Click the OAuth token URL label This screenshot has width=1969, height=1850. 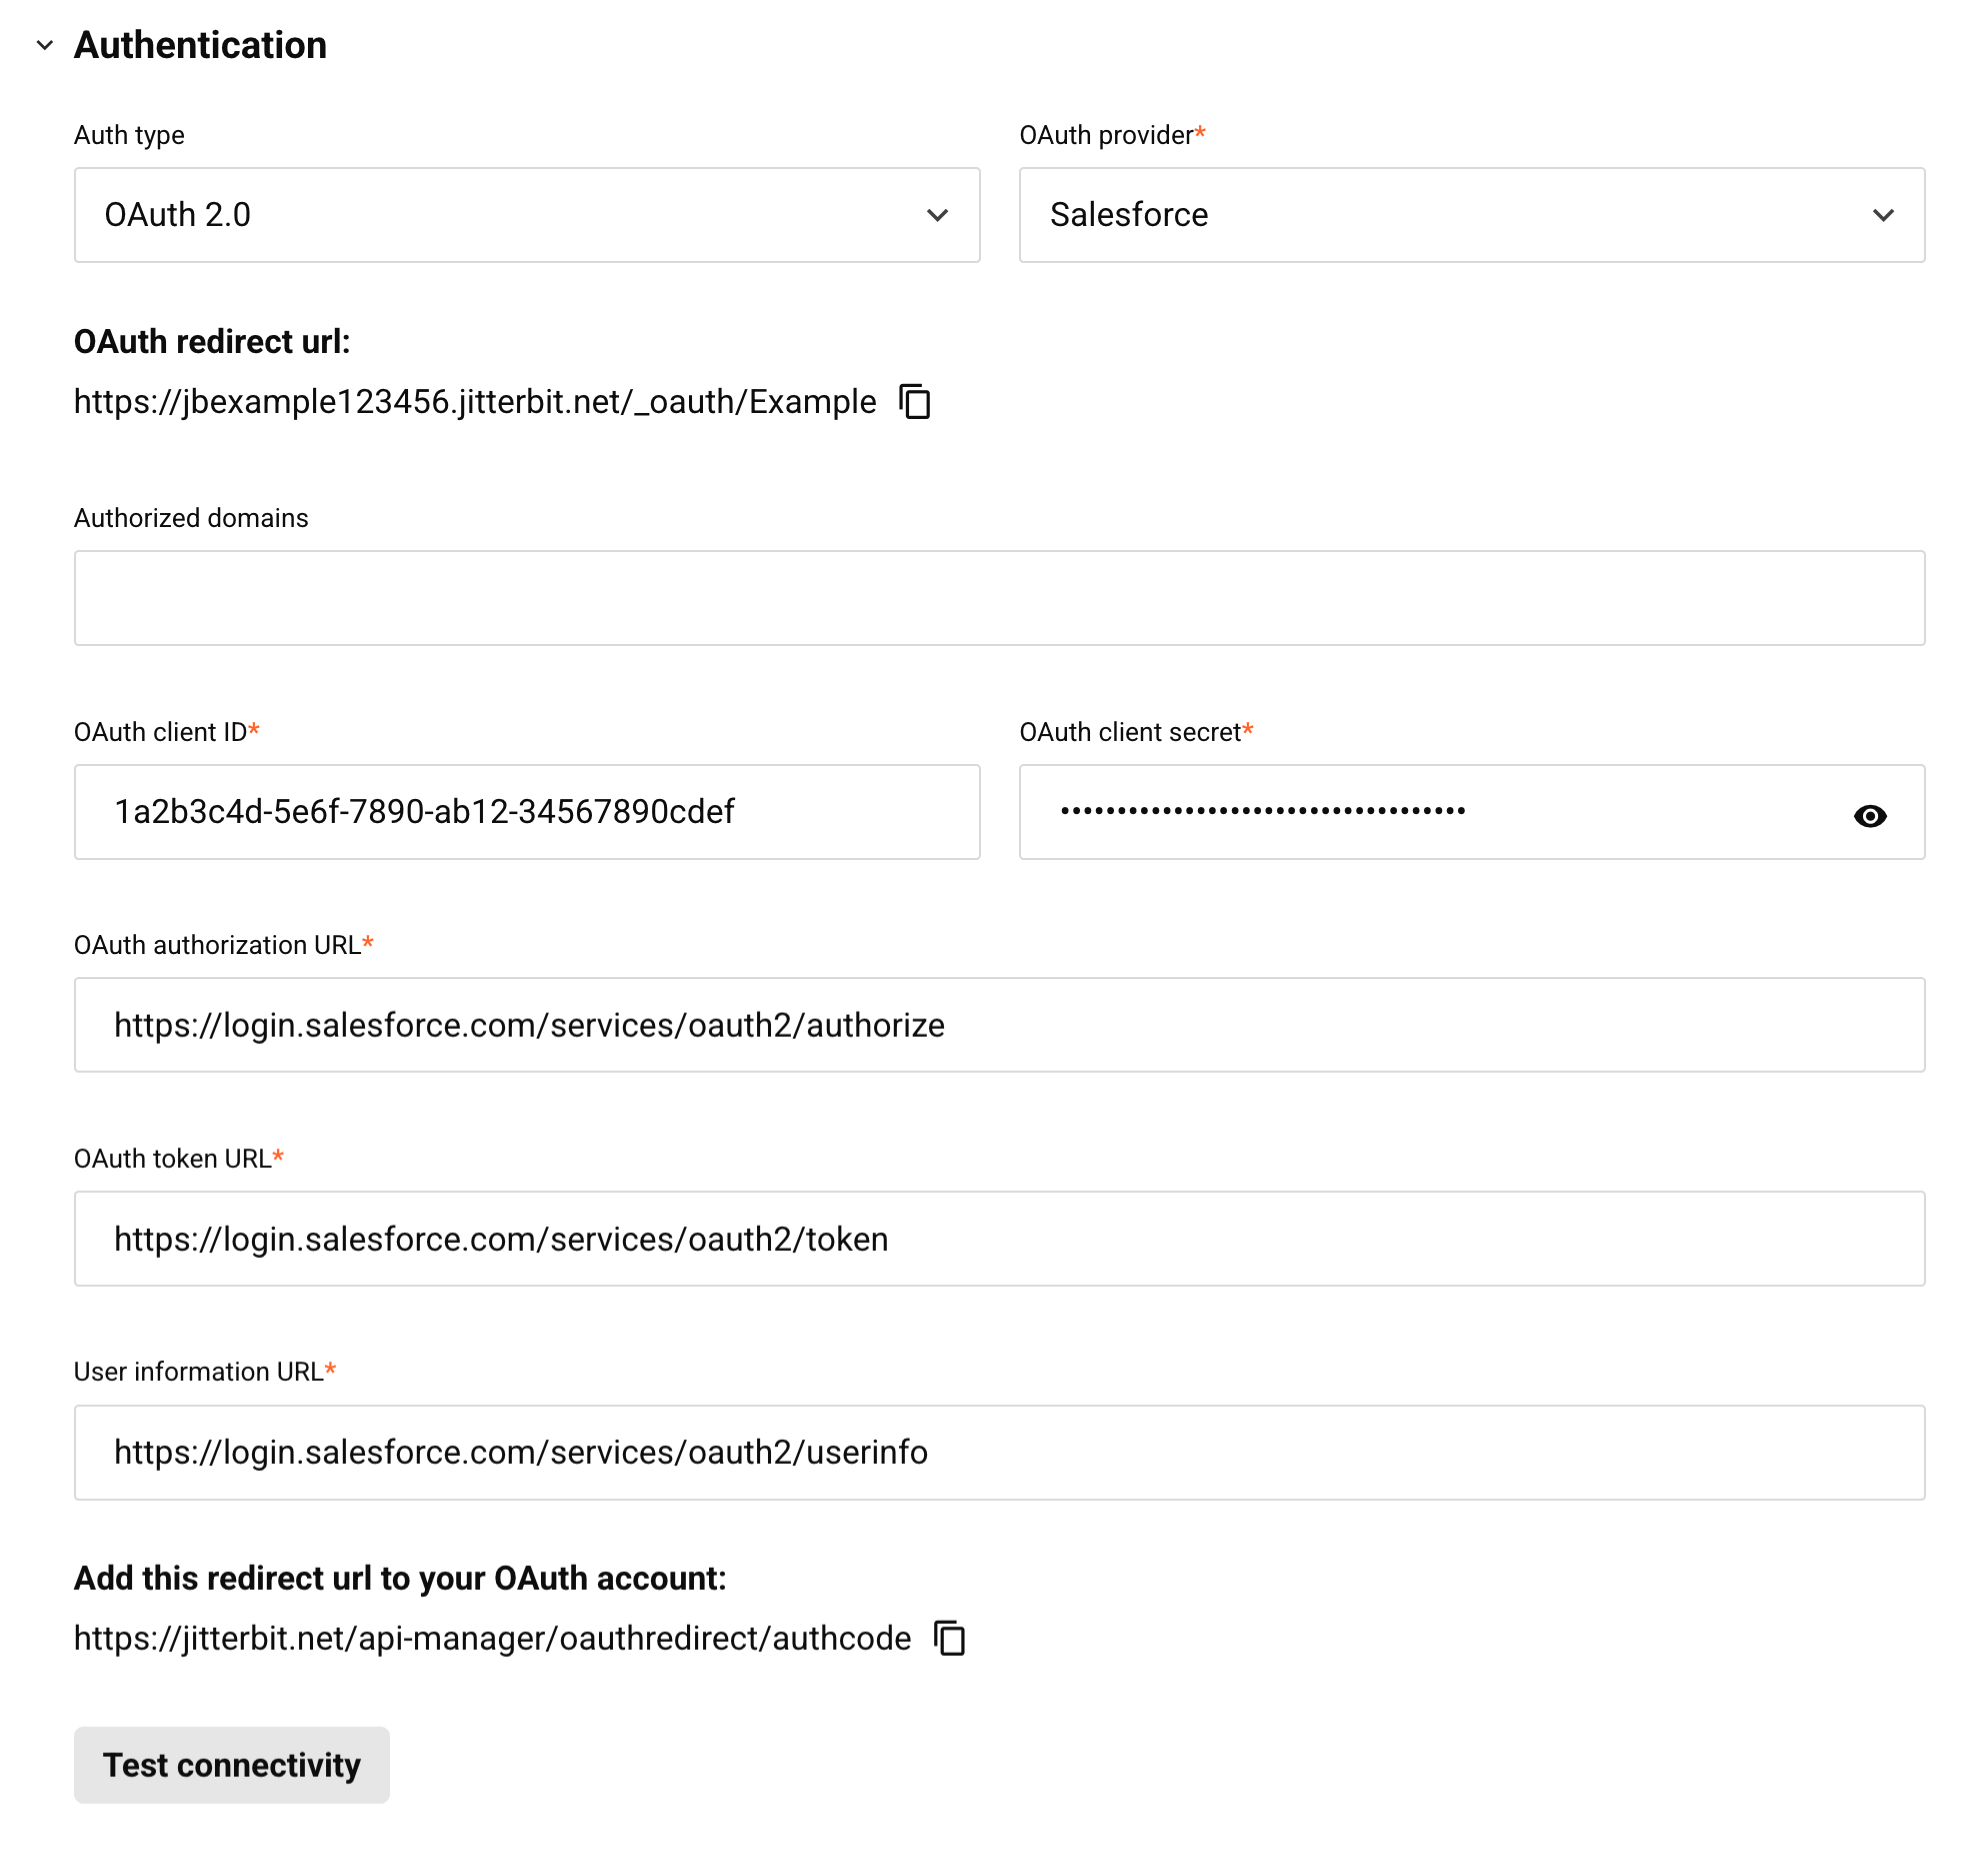[173, 1158]
